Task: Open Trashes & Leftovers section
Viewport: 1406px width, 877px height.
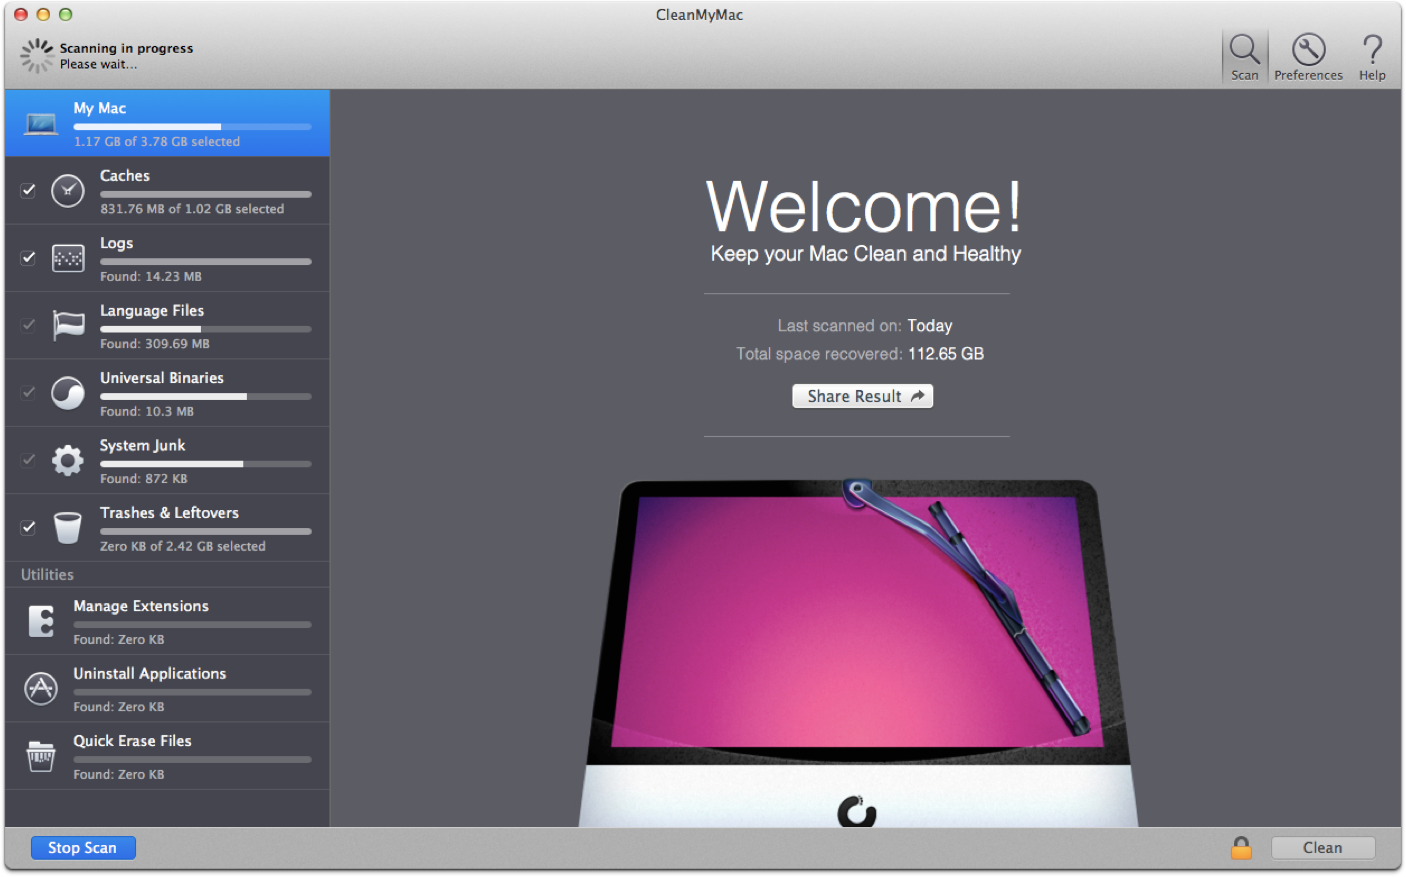Action: pyautogui.click(x=167, y=527)
